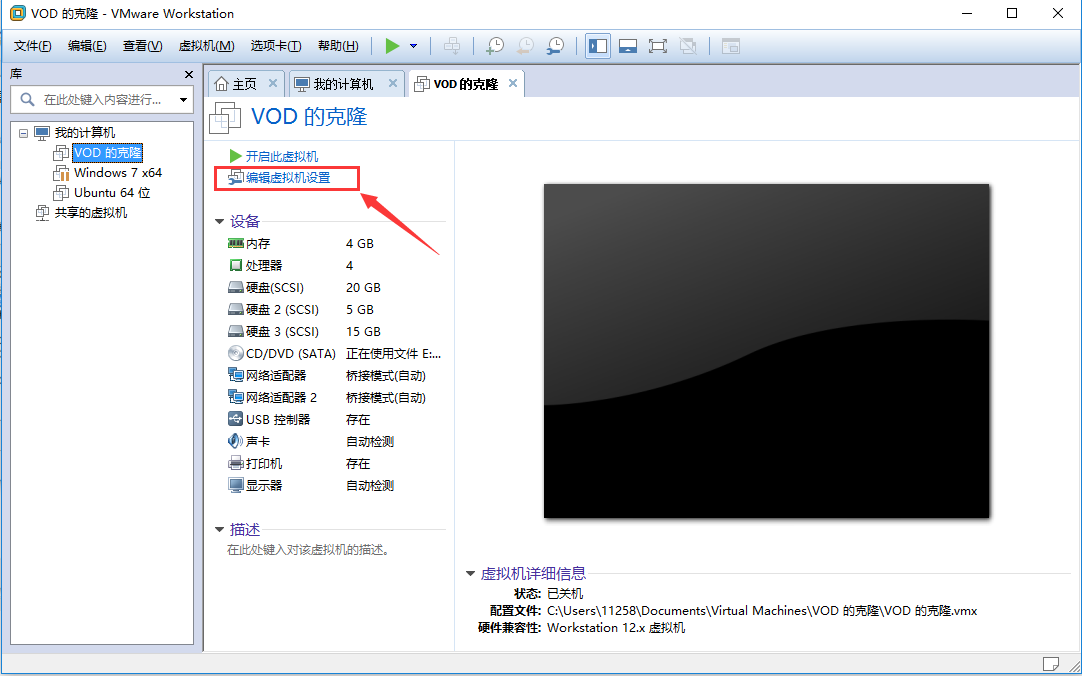This screenshot has height=676, width=1082.
Task: Click the 打印机 printer icon
Action: tap(235, 464)
